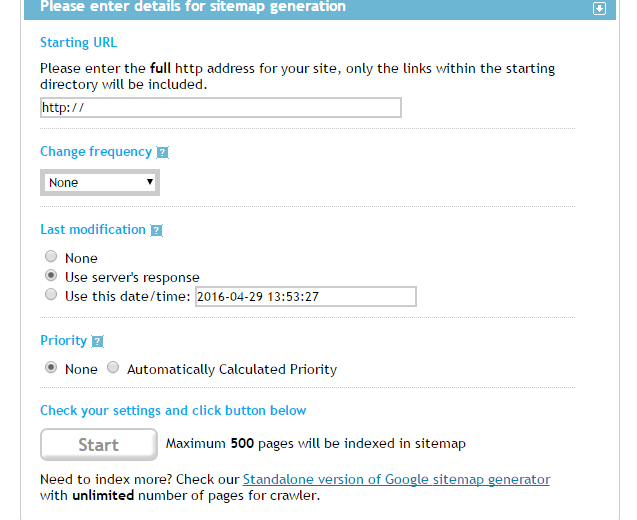
Task: Select Use server's response option
Action: pyautogui.click(x=51, y=276)
